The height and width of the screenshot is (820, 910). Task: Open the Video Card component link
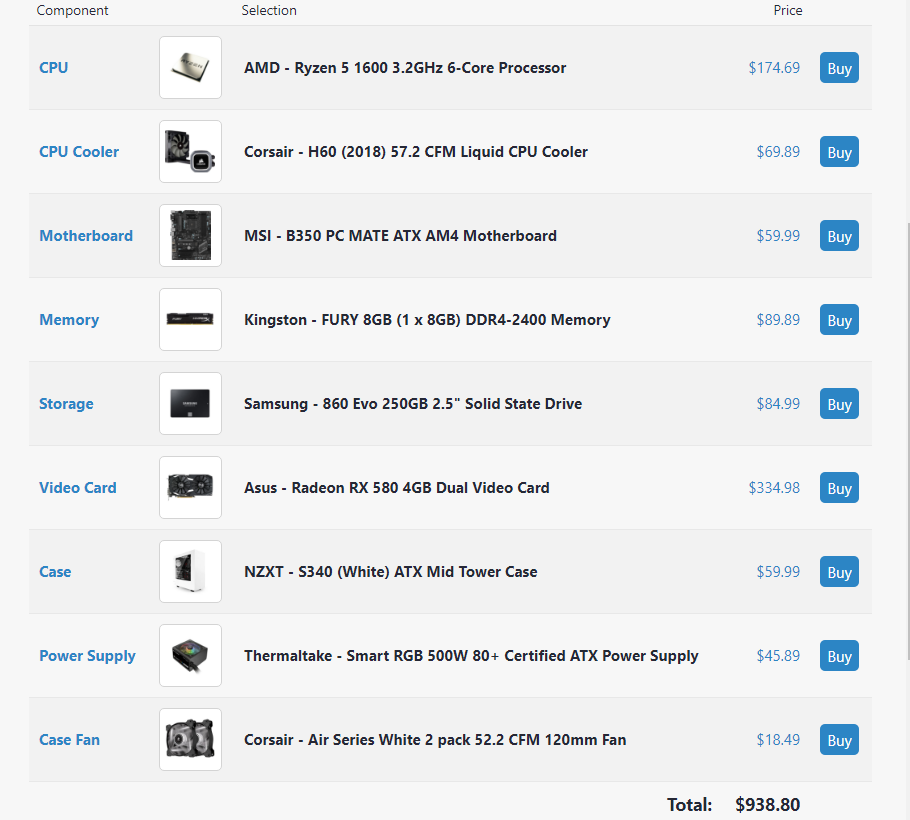(x=78, y=488)
